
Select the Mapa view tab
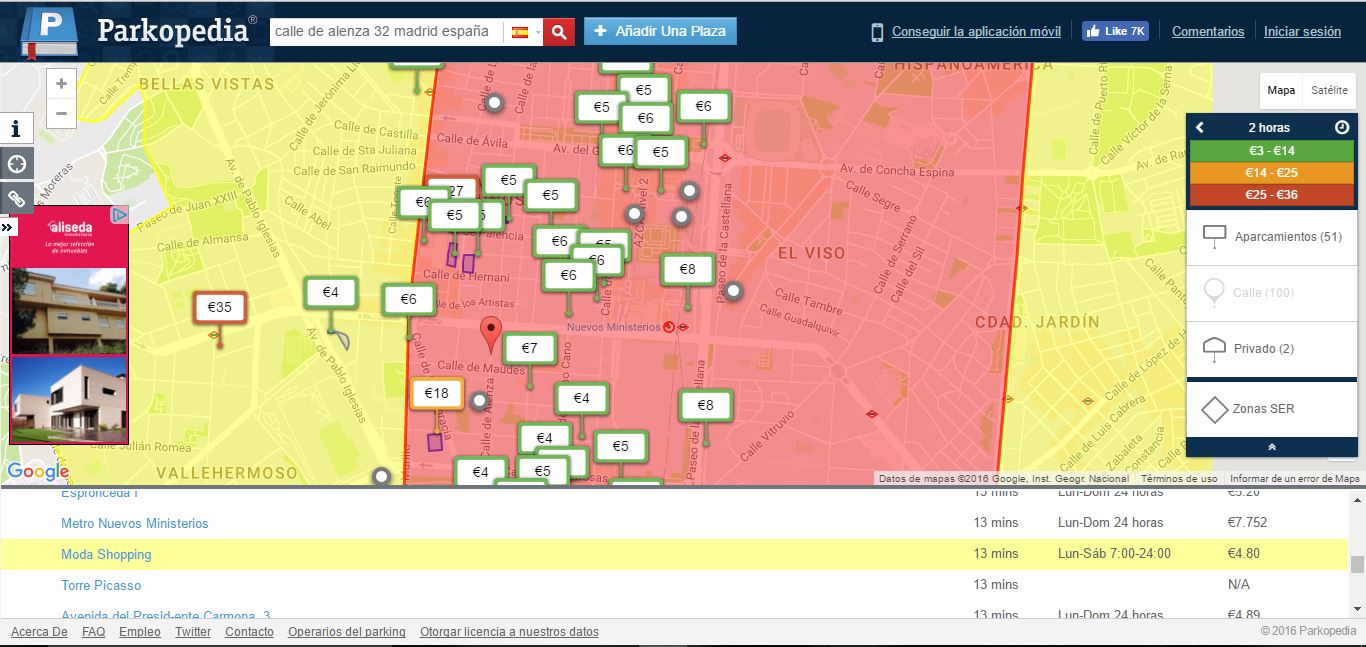point(1281,90)
